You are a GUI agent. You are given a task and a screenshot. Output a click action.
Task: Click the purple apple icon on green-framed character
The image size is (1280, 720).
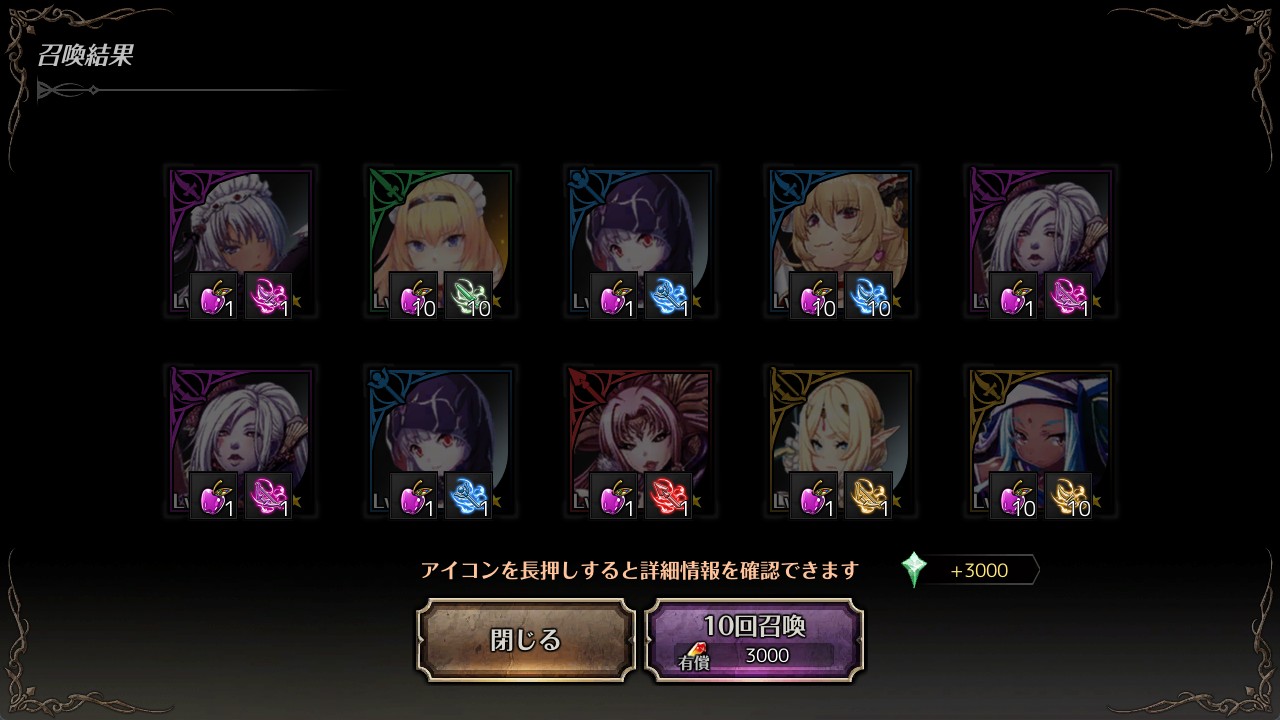pos(413,295)
